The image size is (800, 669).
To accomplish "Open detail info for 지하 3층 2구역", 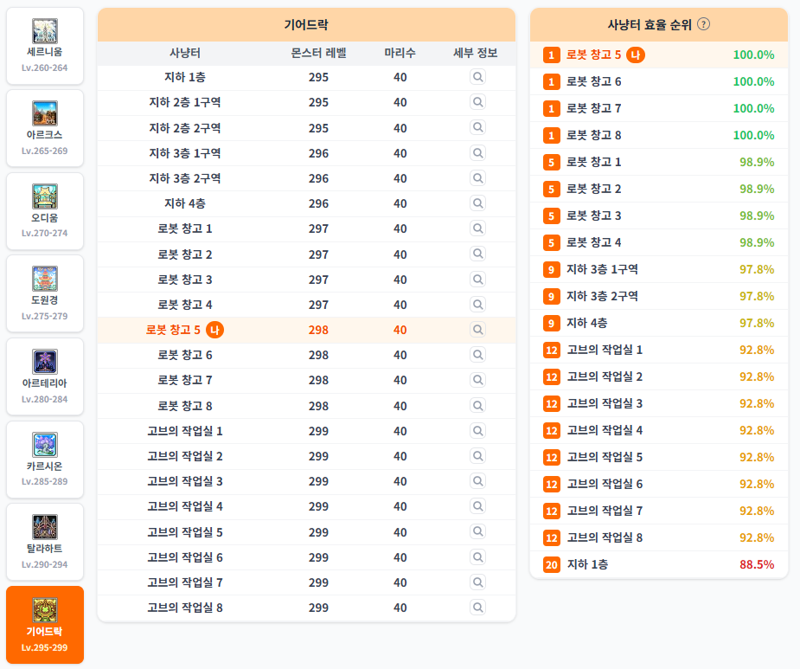I will click(x=478, y=178).
